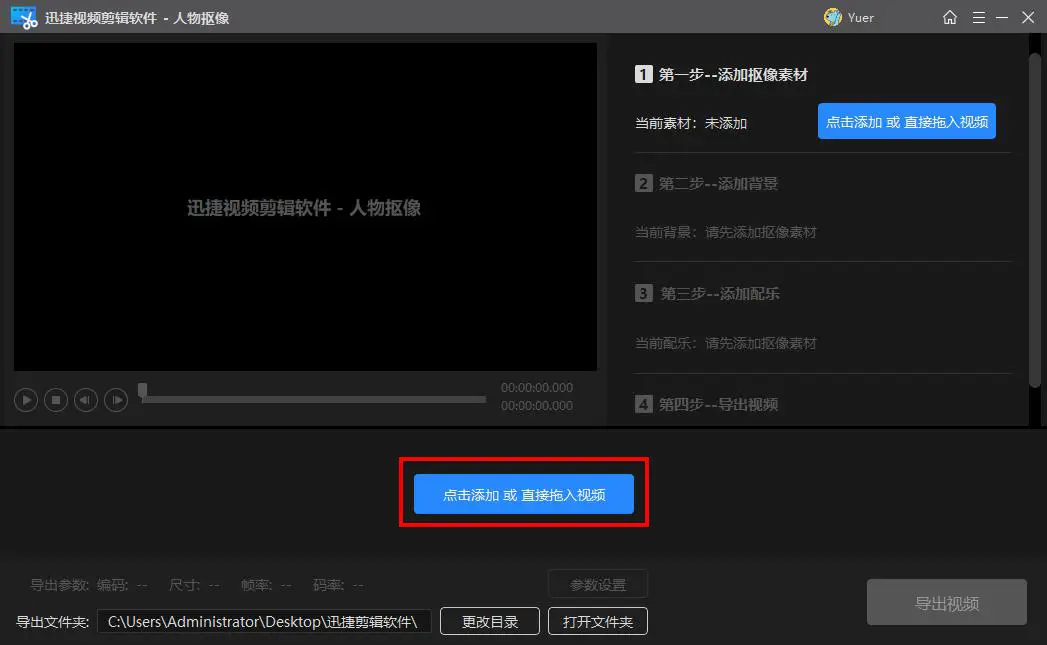
Task: Click the video preview area
Action: [x=305, y=207]
